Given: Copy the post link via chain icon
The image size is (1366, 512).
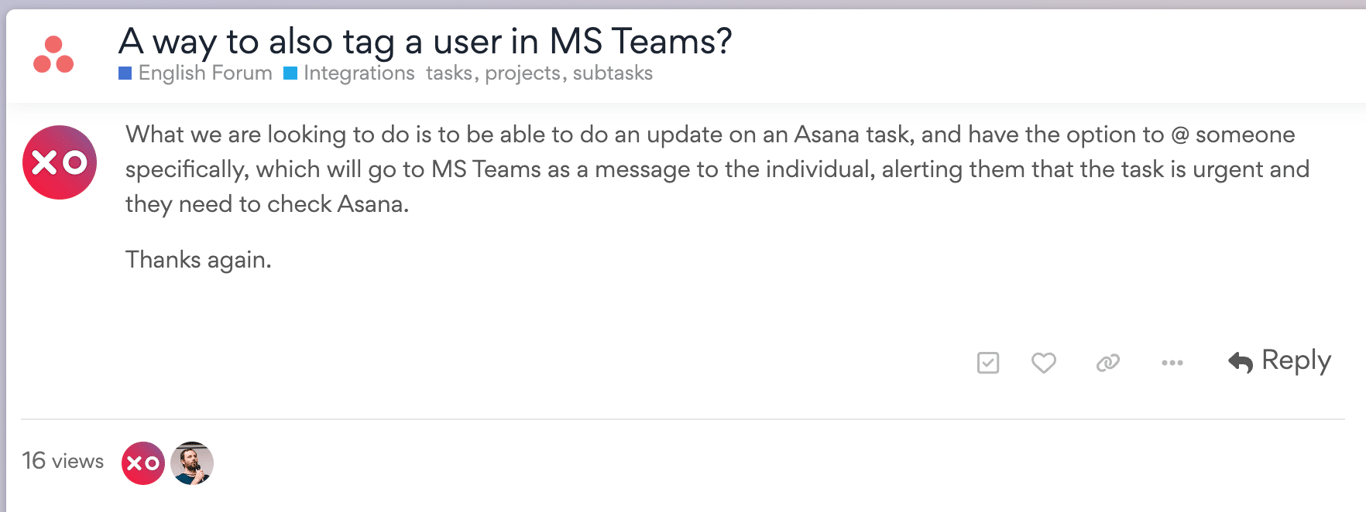Looking at the screenshot, I should click(x=1108, y=363).
